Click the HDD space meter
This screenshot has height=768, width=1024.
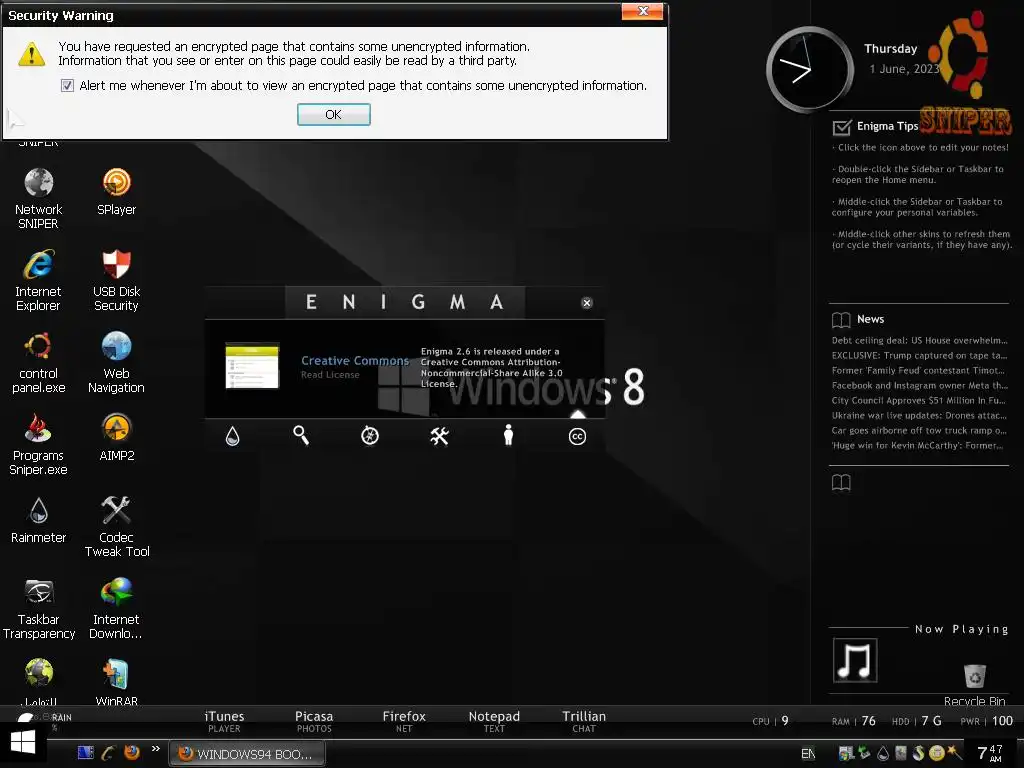coord(917,721)
